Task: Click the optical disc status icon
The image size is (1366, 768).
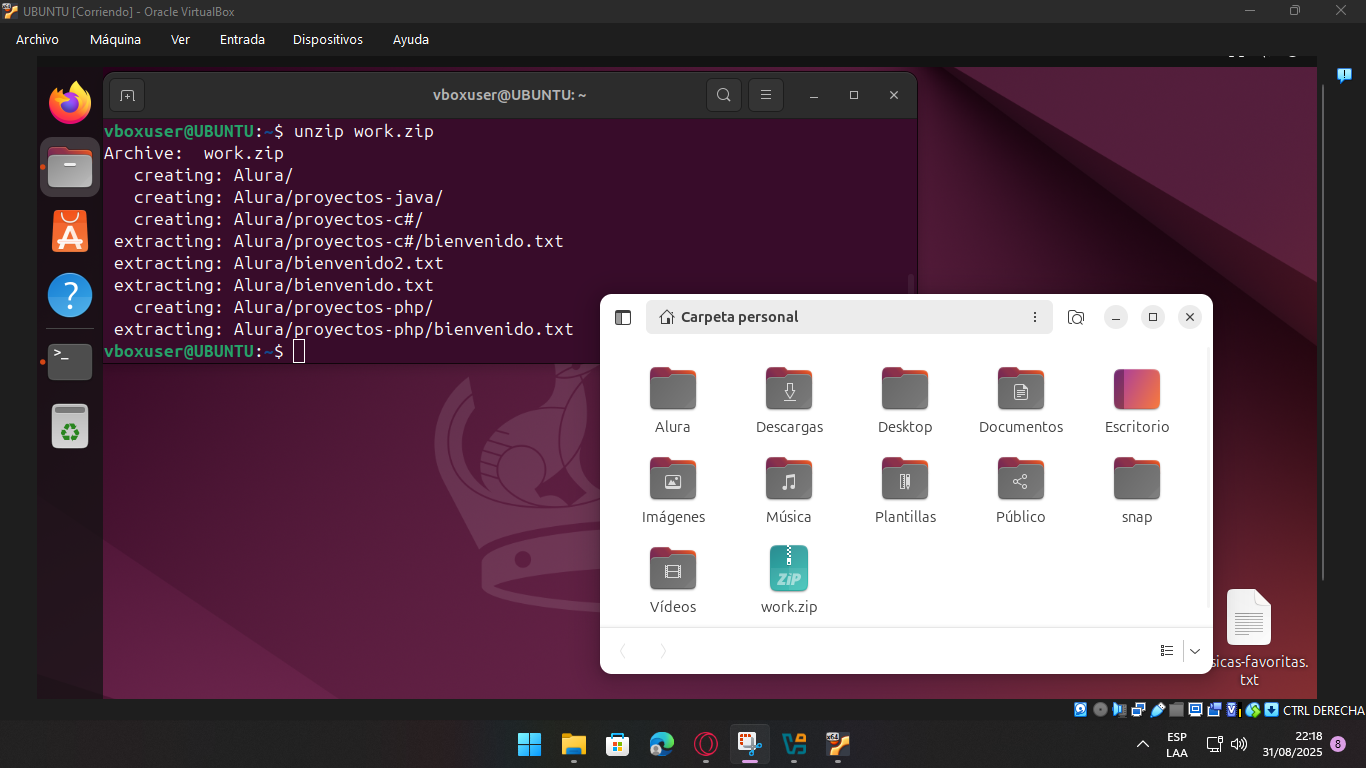Action: click(1100, 710)
